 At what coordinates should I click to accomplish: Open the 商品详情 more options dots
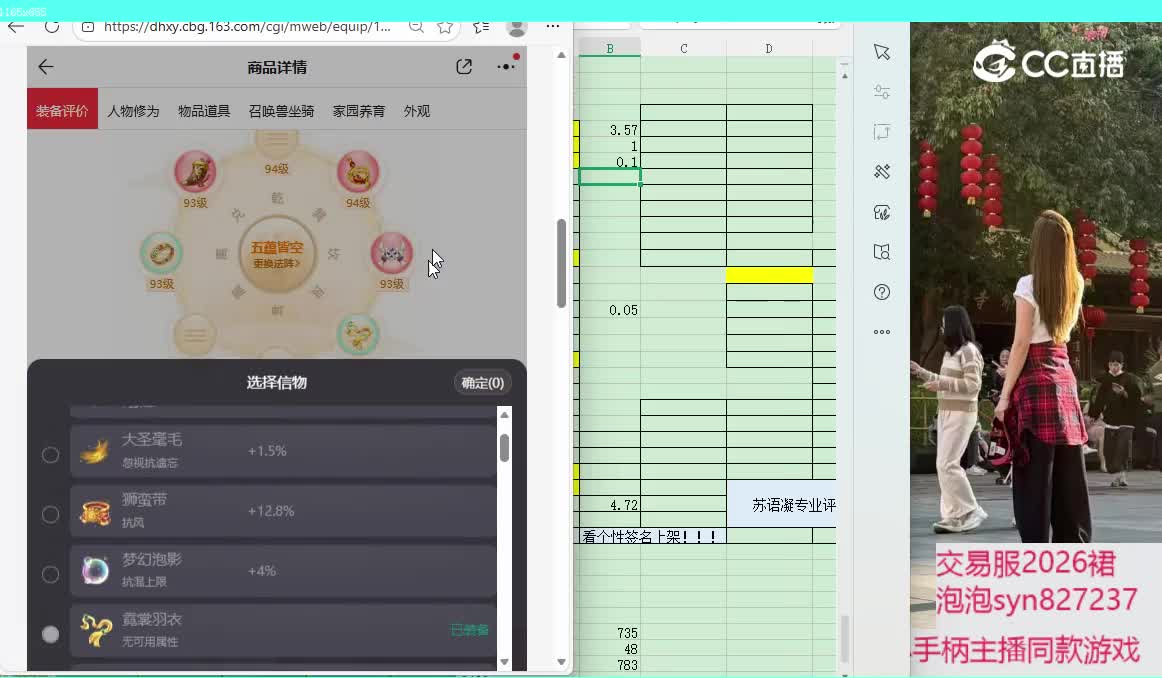507,66
